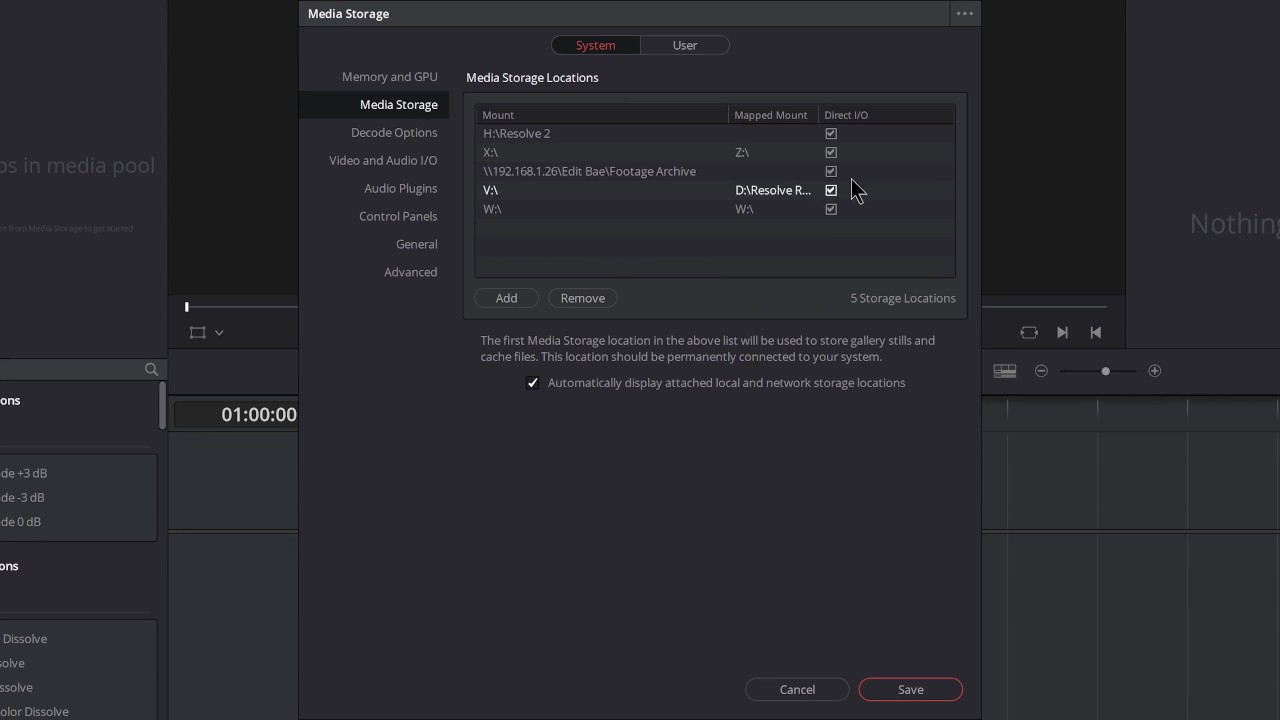This screenshot has width=1280, height=720.
Task: Toggle the loop playback icon
Action: tap(1029, 333)
